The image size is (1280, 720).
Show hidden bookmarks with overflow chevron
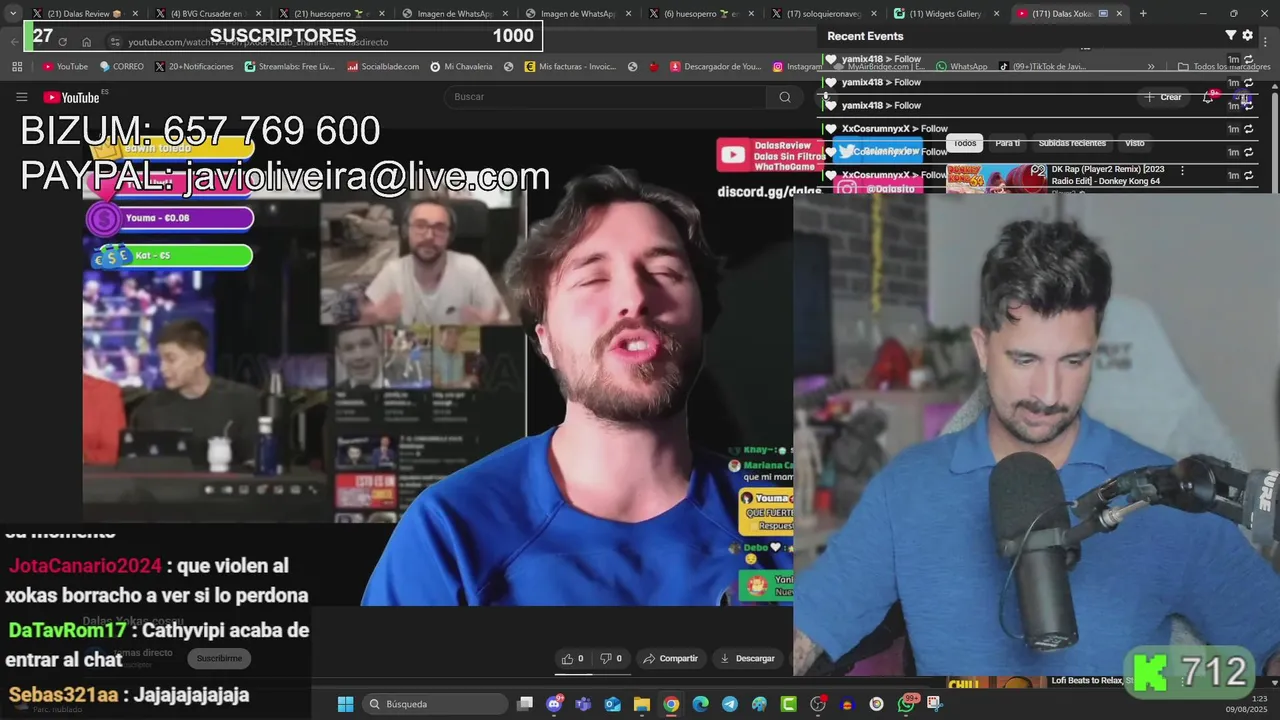1151,66
